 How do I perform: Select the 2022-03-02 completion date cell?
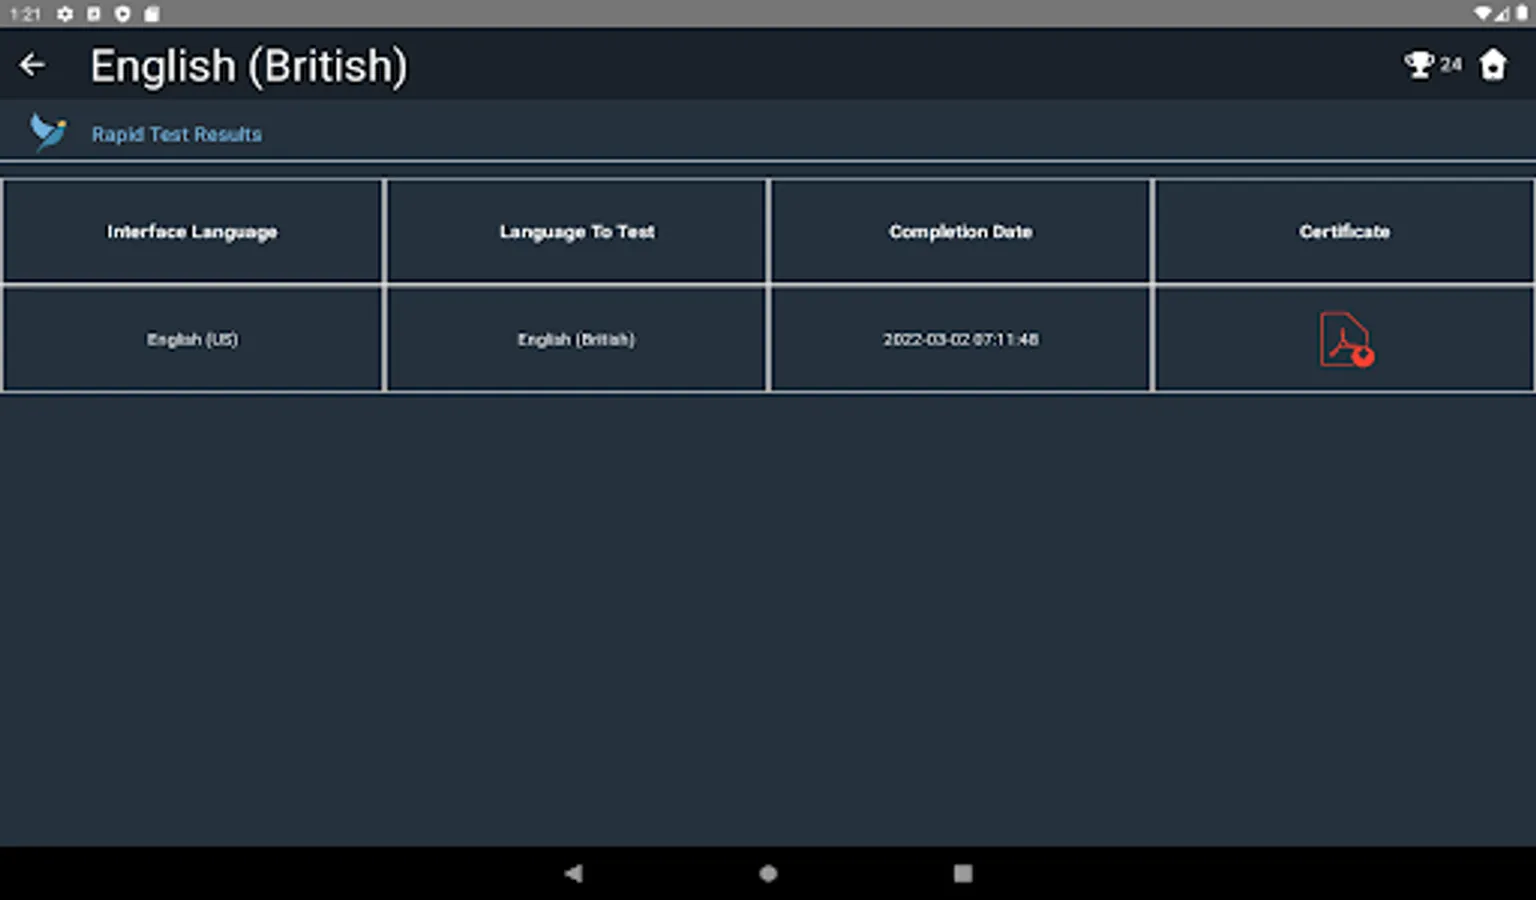960,340
